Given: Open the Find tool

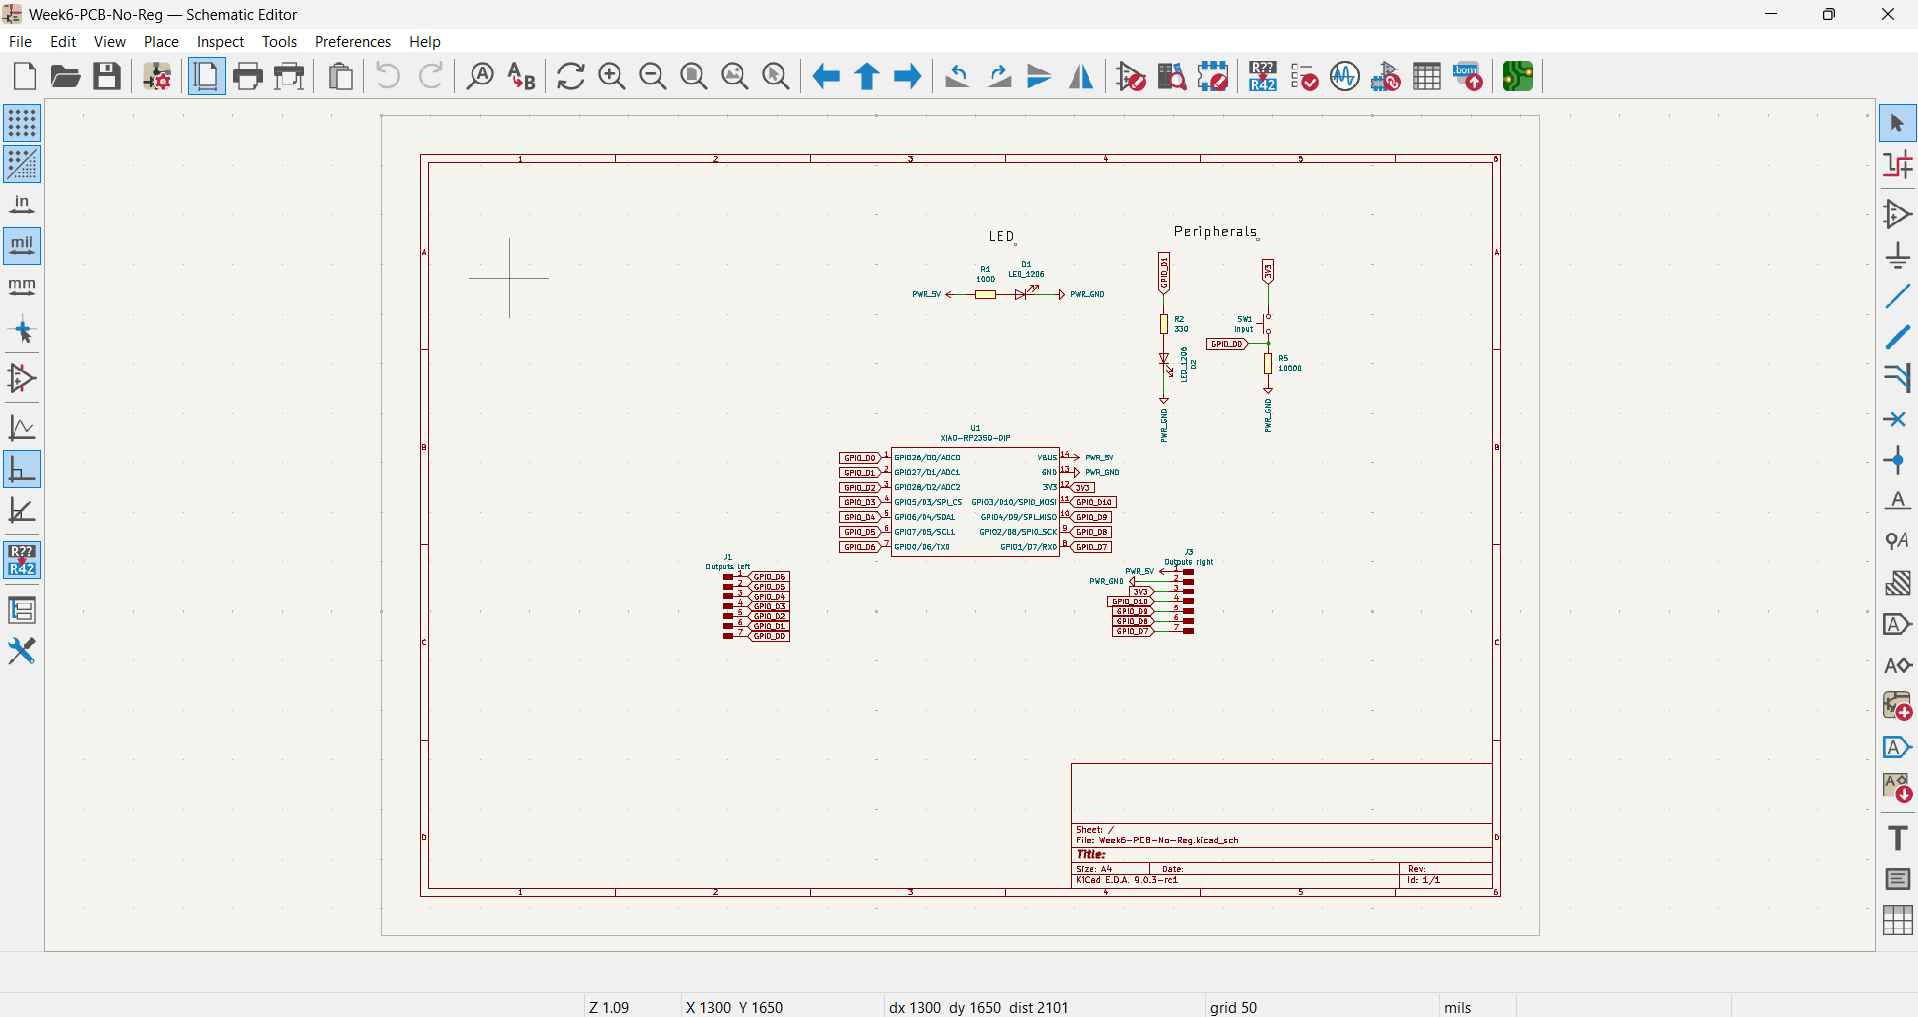Looking at the screenshot, I should click(x=481, y=76).
